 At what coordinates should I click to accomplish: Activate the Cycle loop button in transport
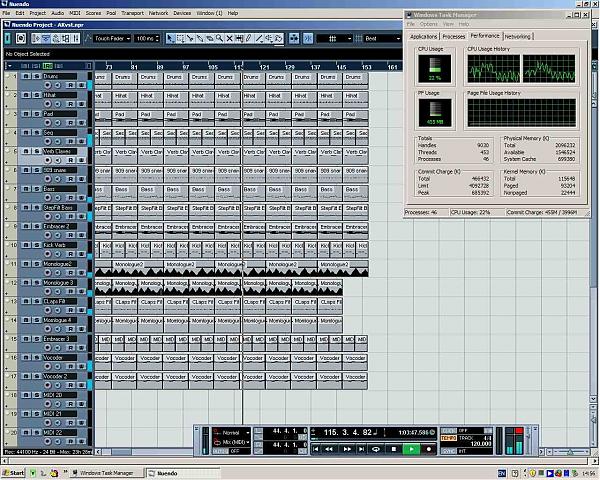[376, 449]
